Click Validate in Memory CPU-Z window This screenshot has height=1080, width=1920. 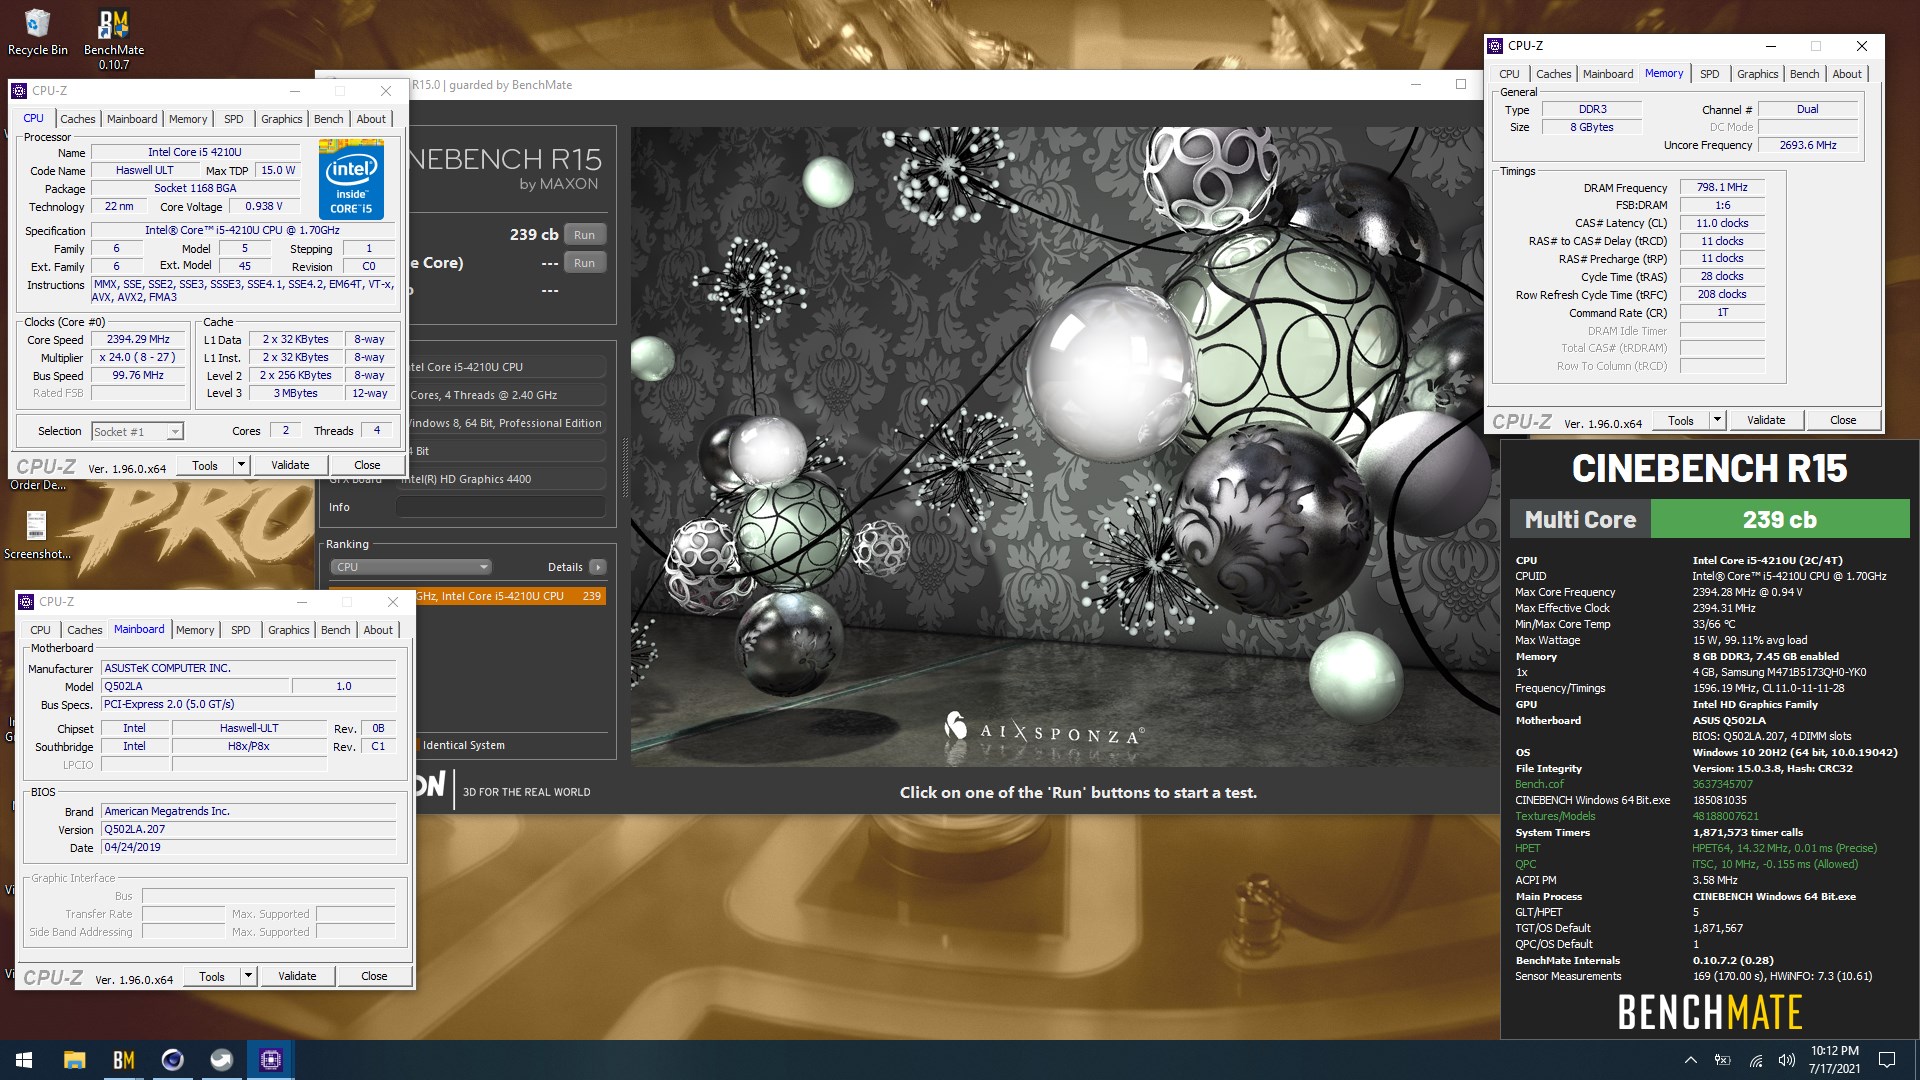[1766, 420]
